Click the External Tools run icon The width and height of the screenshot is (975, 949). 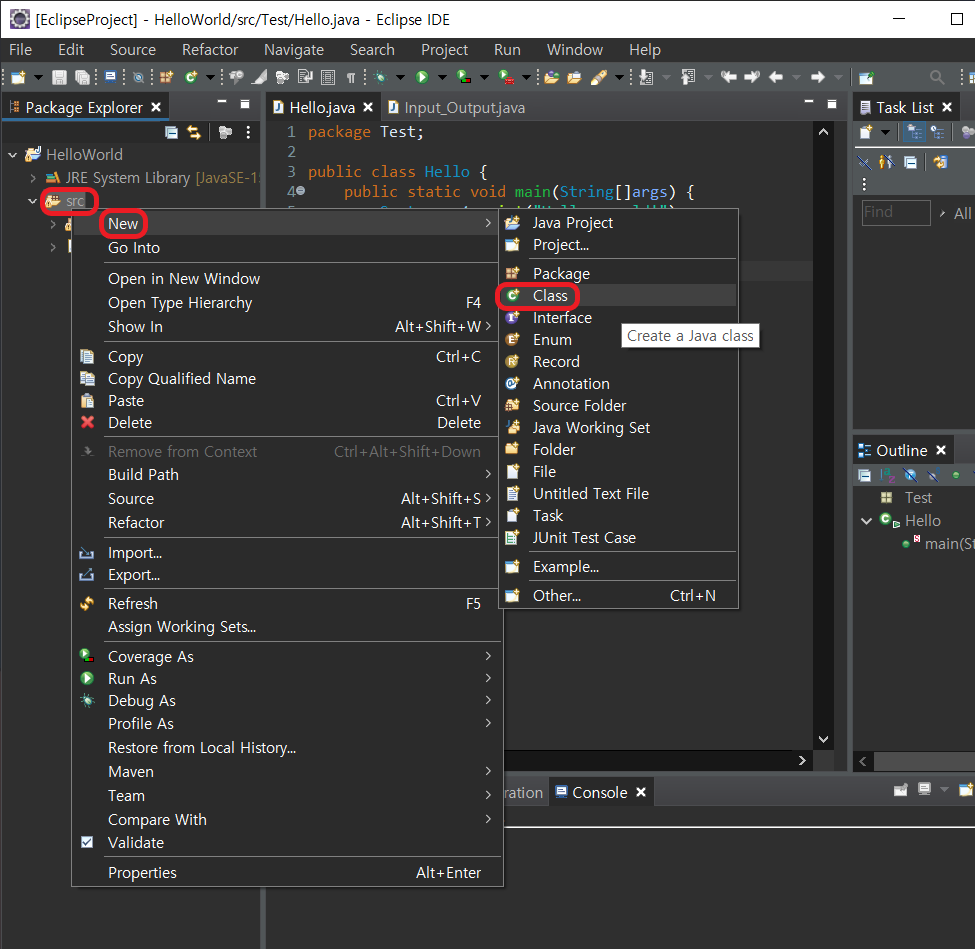[506, 77]
